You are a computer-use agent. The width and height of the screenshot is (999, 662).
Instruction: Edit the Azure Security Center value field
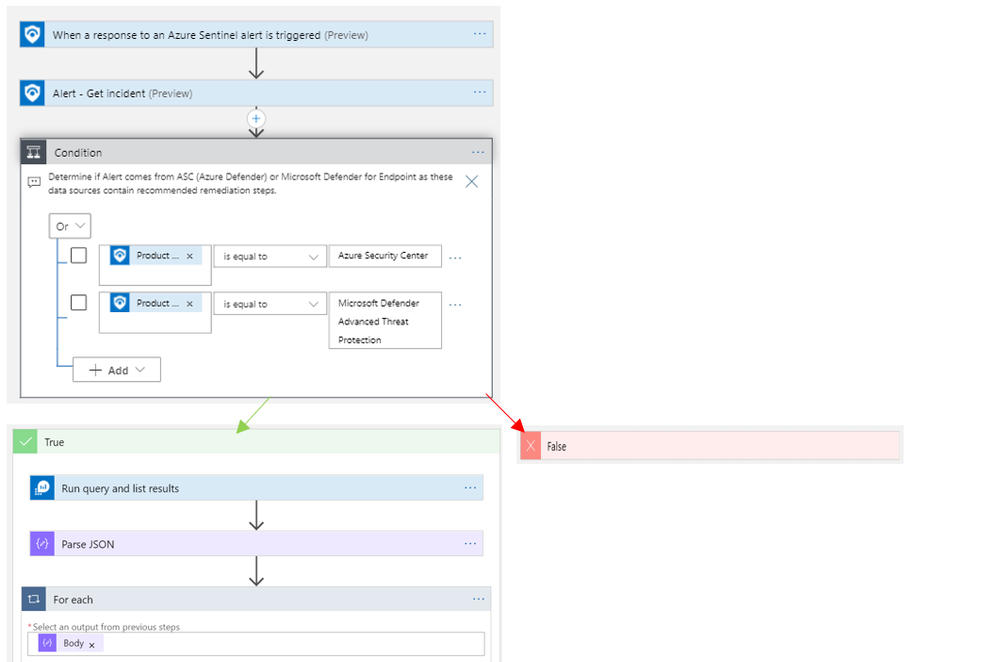(385, 255)
